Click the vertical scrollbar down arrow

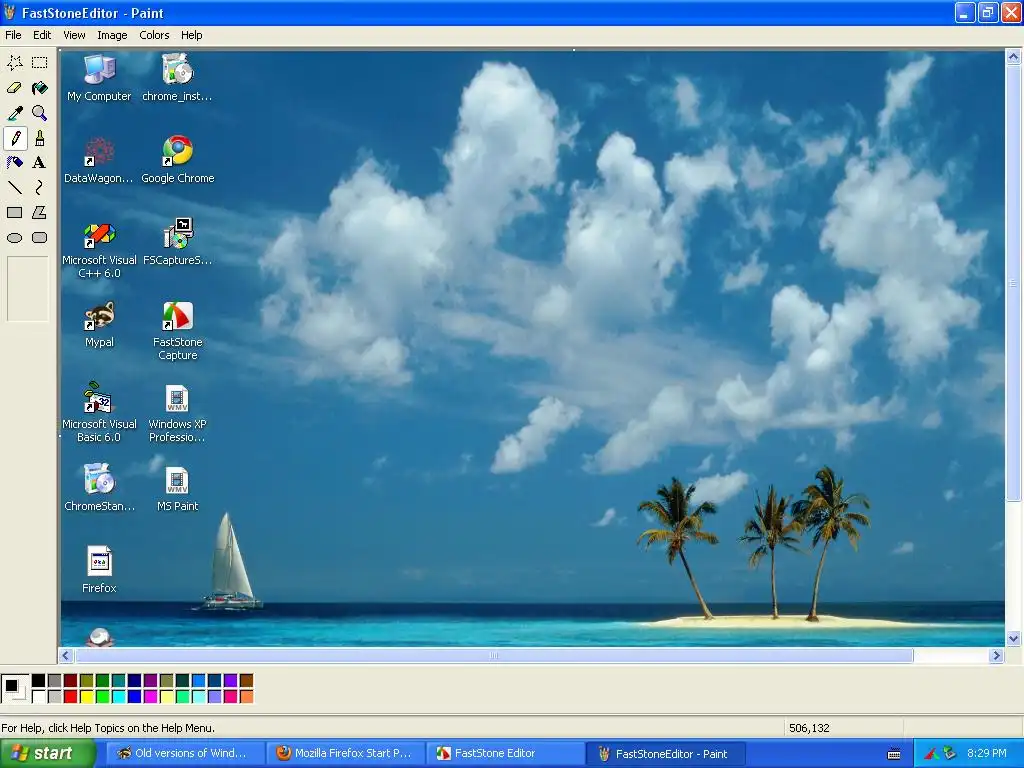[x=1013, y=639]
